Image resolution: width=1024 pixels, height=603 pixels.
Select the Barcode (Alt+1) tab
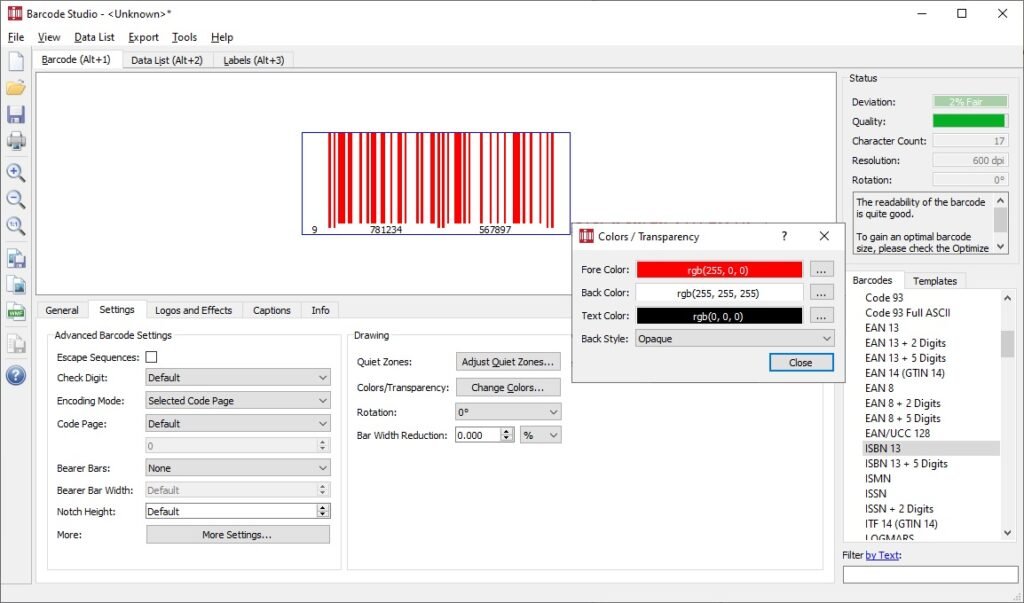tap(76, 59)
